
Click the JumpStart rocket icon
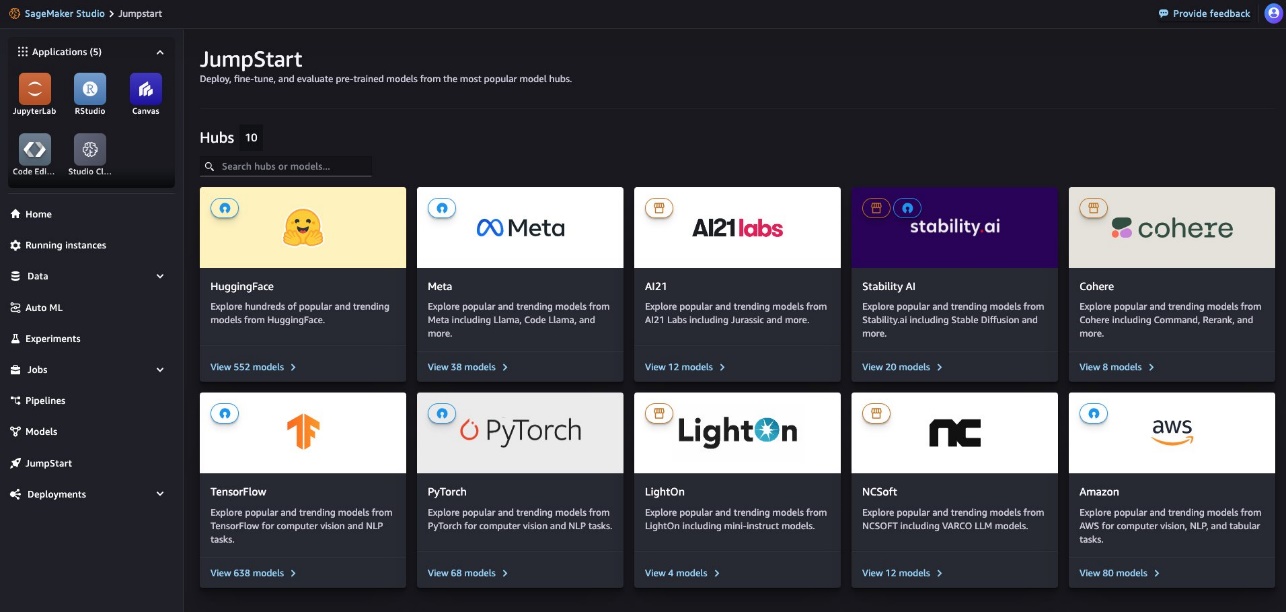click(x=15, y=463)
